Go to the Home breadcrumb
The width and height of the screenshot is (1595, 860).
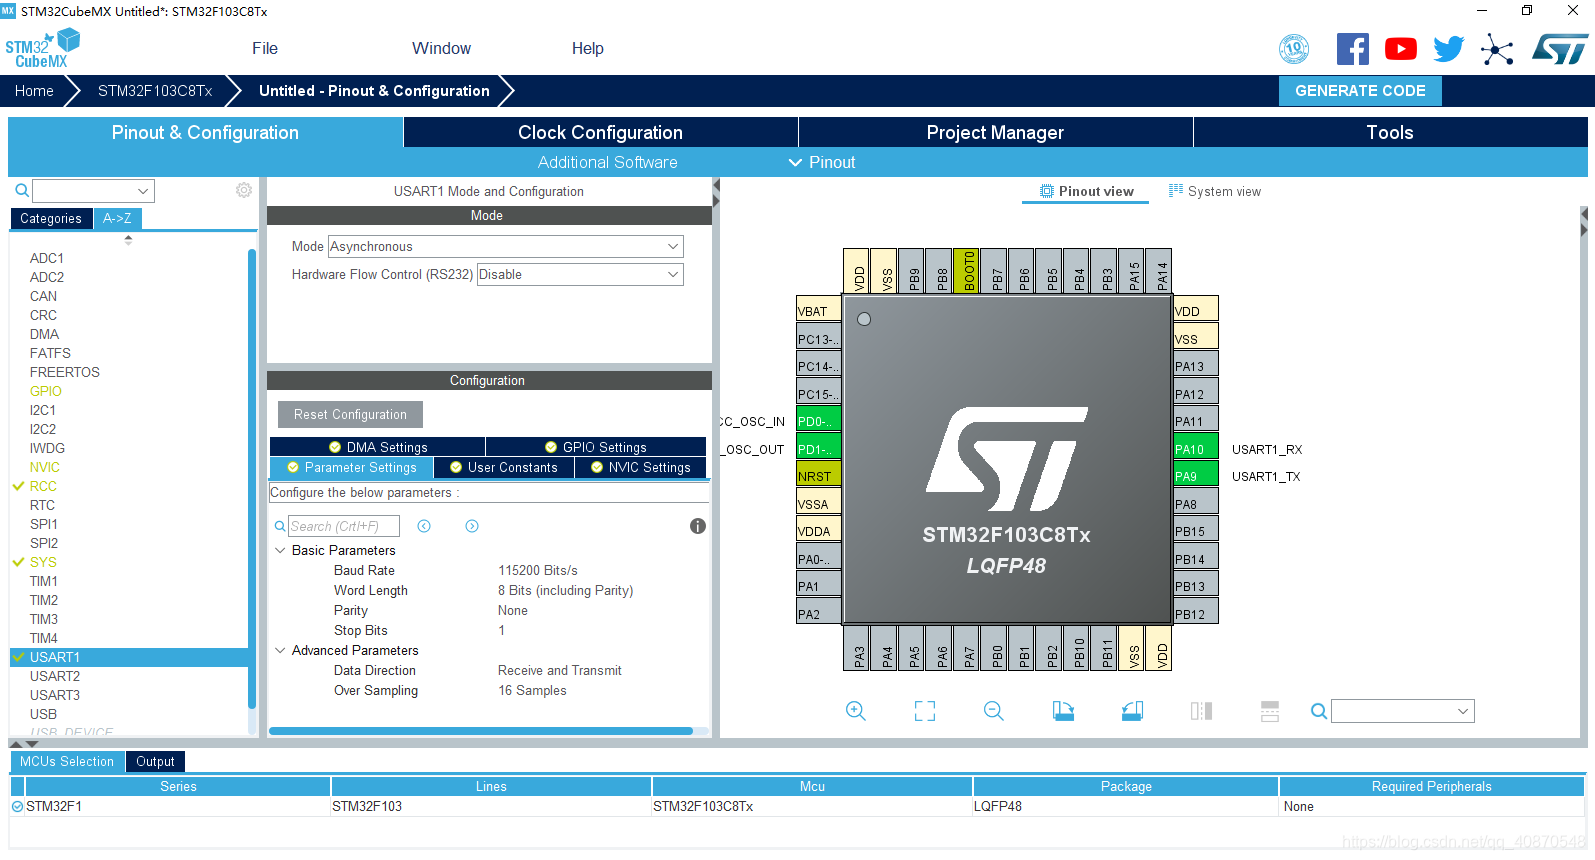tap(34, 90)
